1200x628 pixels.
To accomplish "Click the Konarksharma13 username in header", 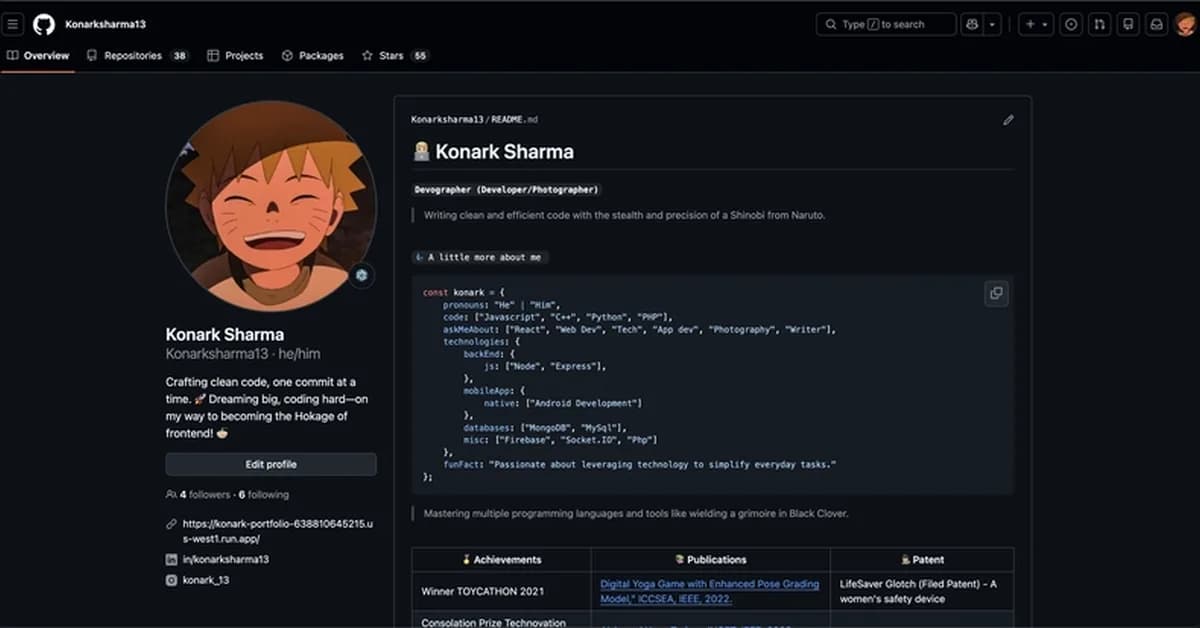I will [105, 24].
